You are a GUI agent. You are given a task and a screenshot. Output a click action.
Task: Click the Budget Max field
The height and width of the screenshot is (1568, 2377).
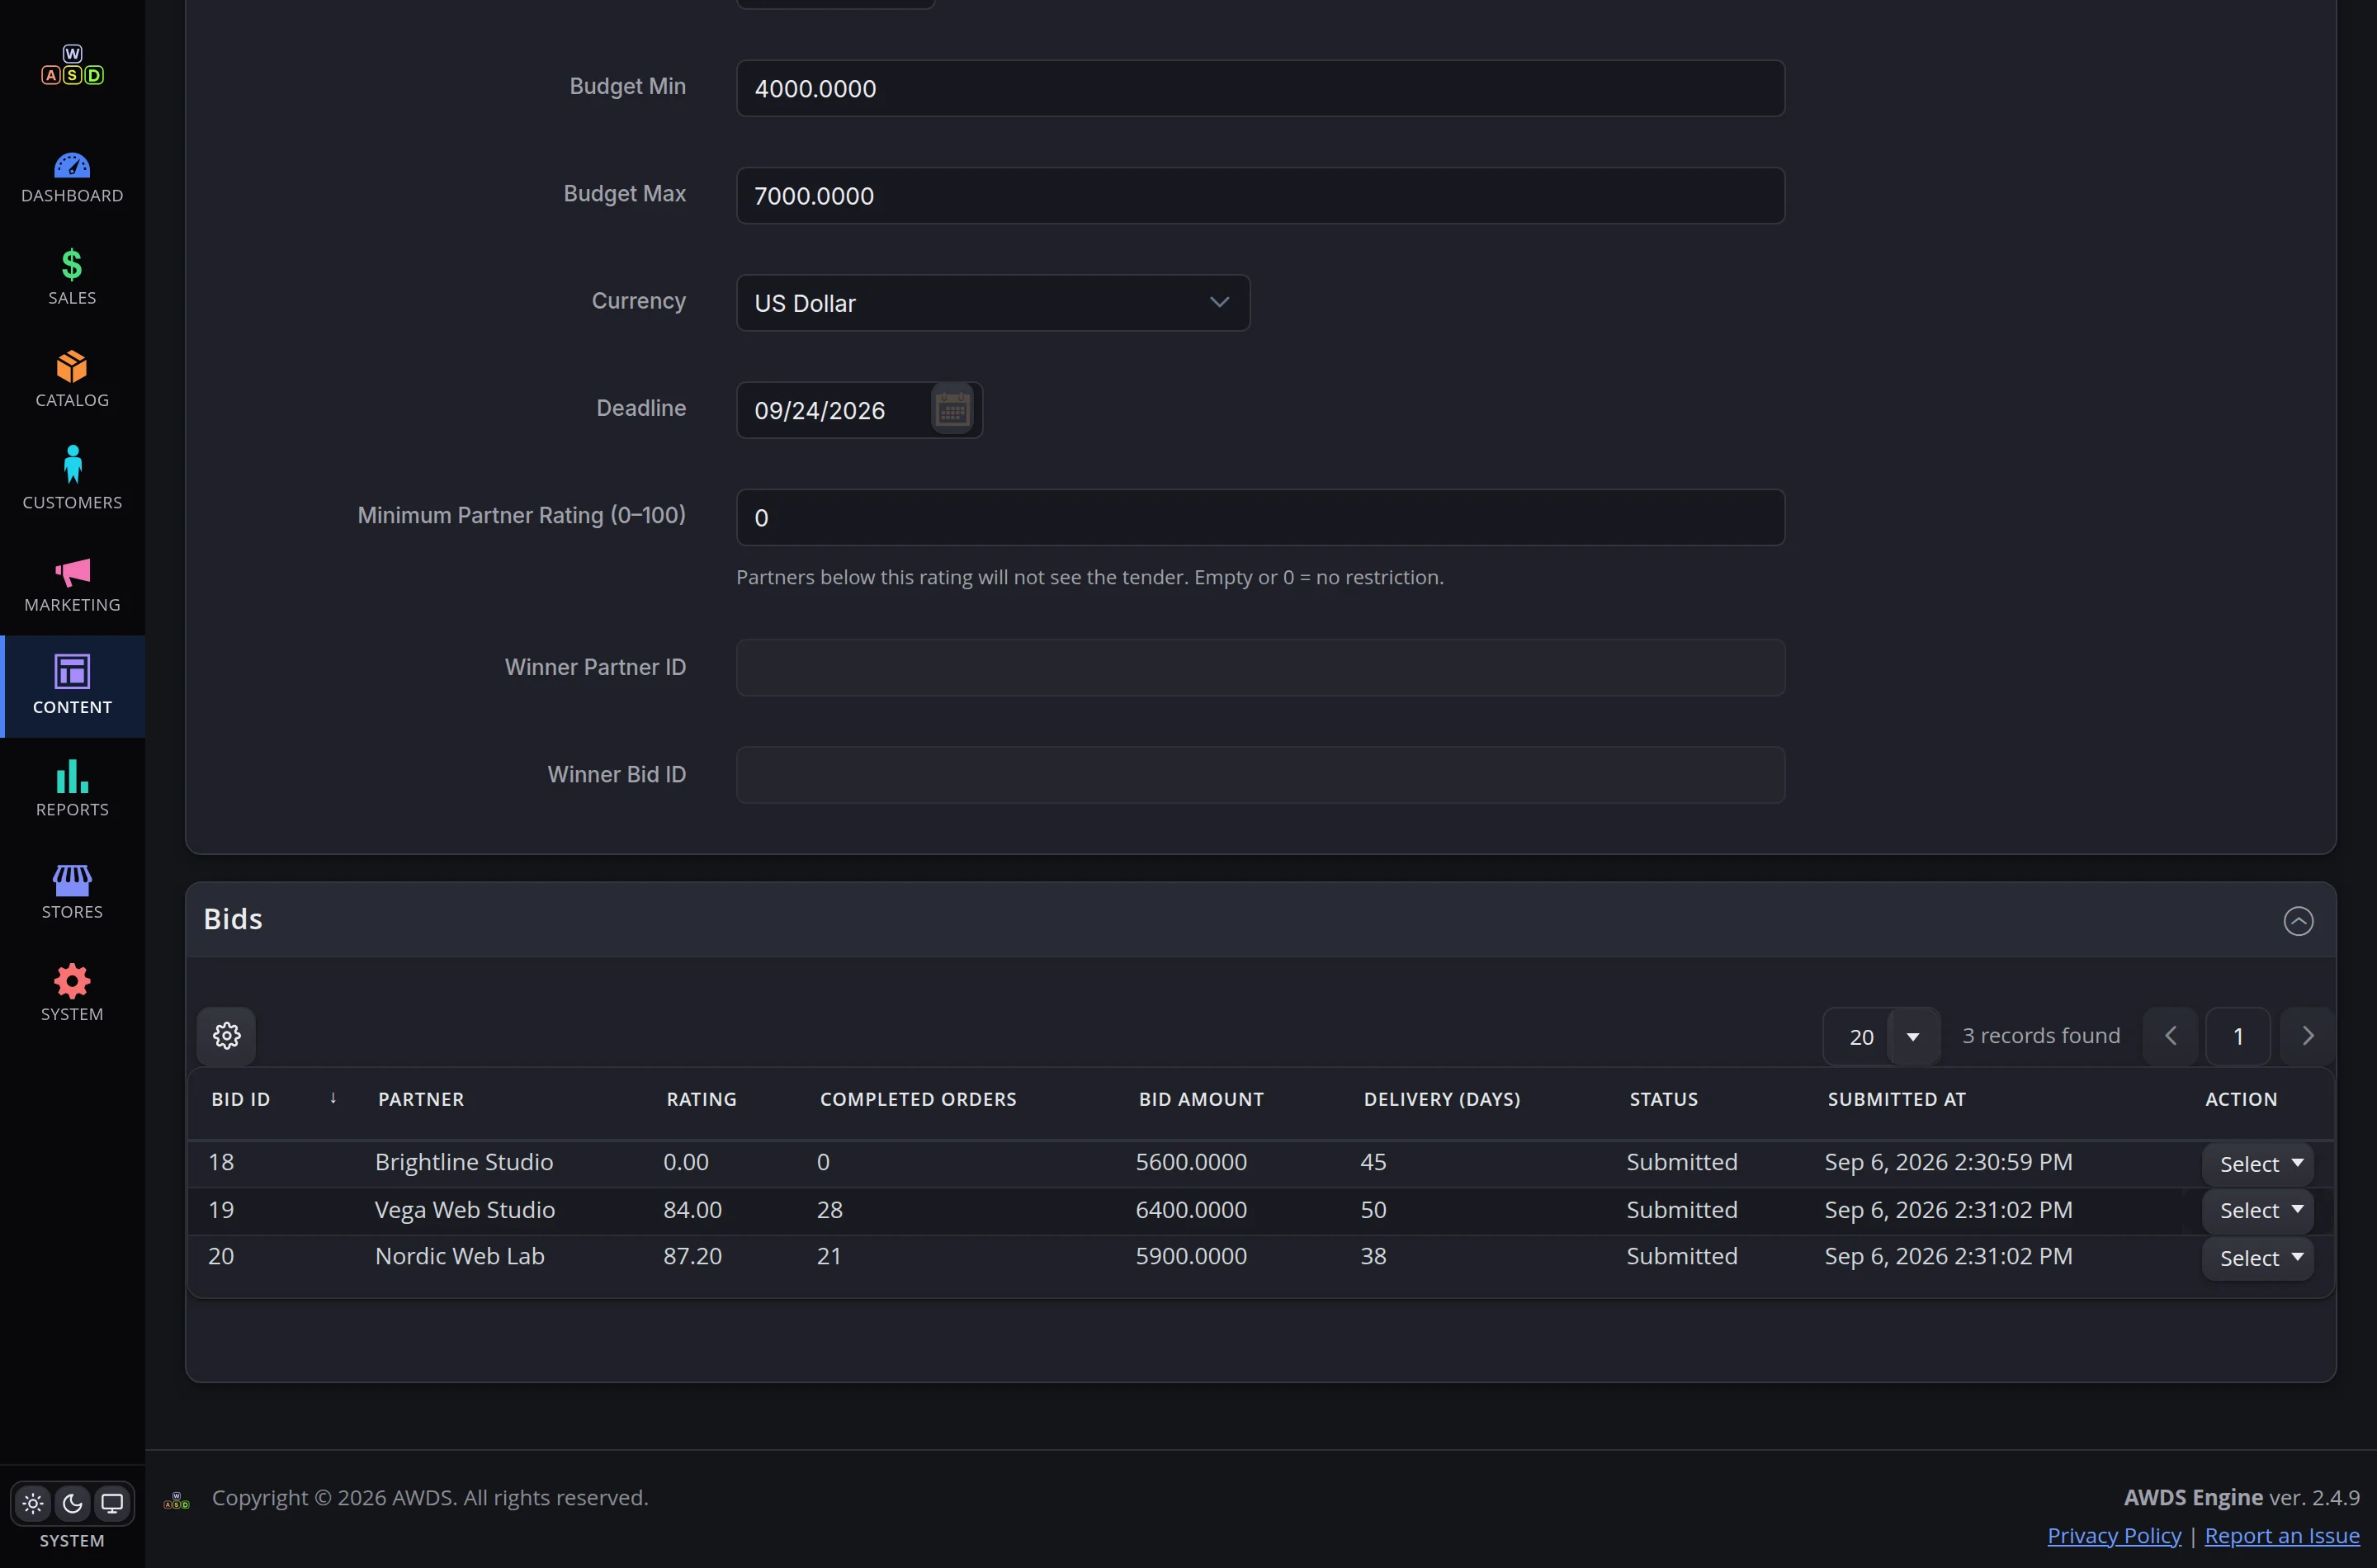pos(1260,195)
